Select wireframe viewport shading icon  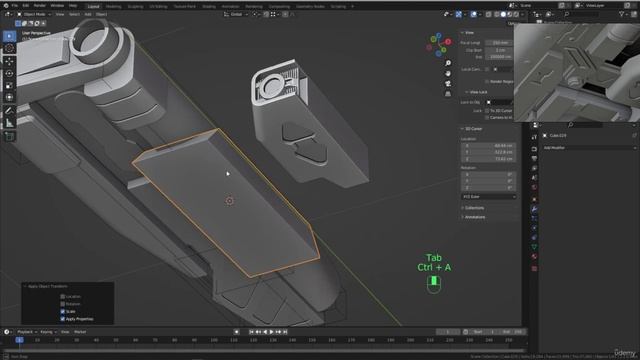point(496,14)
